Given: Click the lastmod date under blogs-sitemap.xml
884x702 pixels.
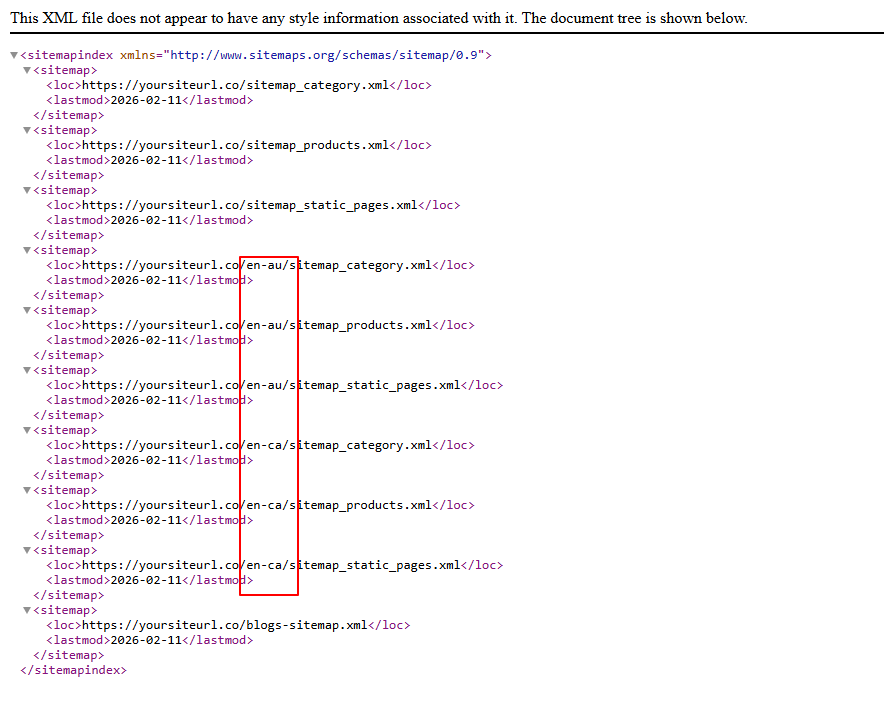Looking at the screenshot, I should coord(145,640).
